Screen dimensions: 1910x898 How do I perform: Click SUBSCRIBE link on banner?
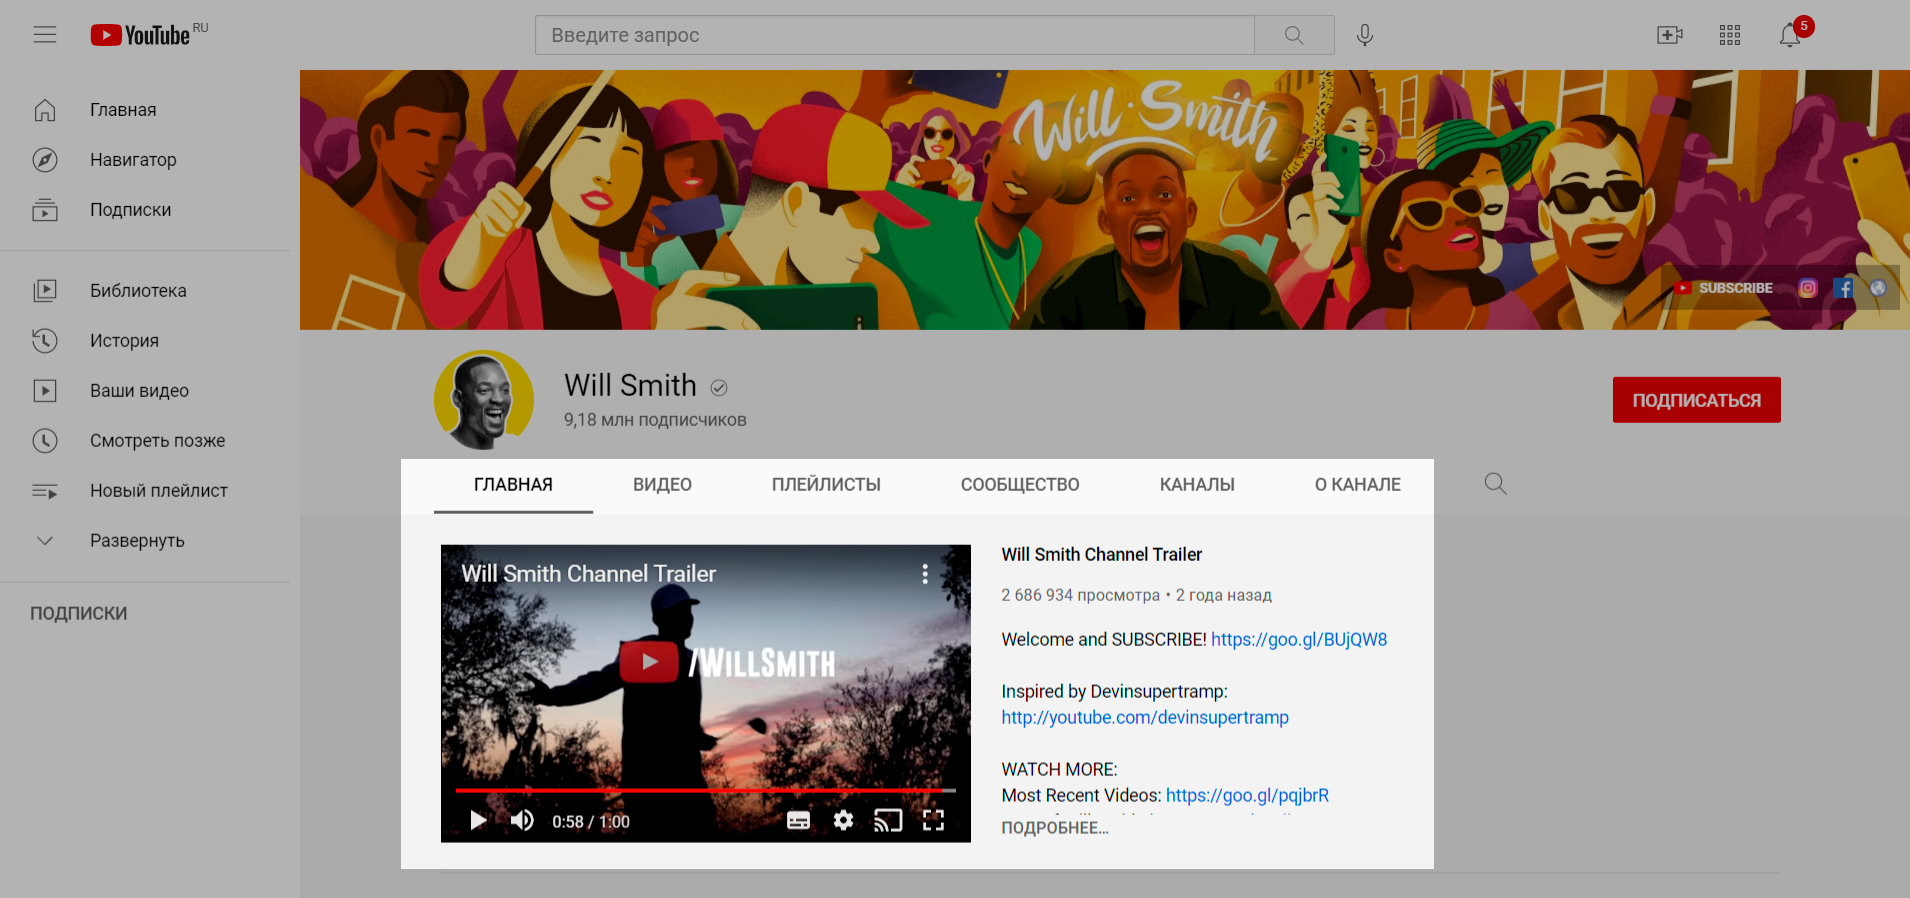[x=1725, y=288]
